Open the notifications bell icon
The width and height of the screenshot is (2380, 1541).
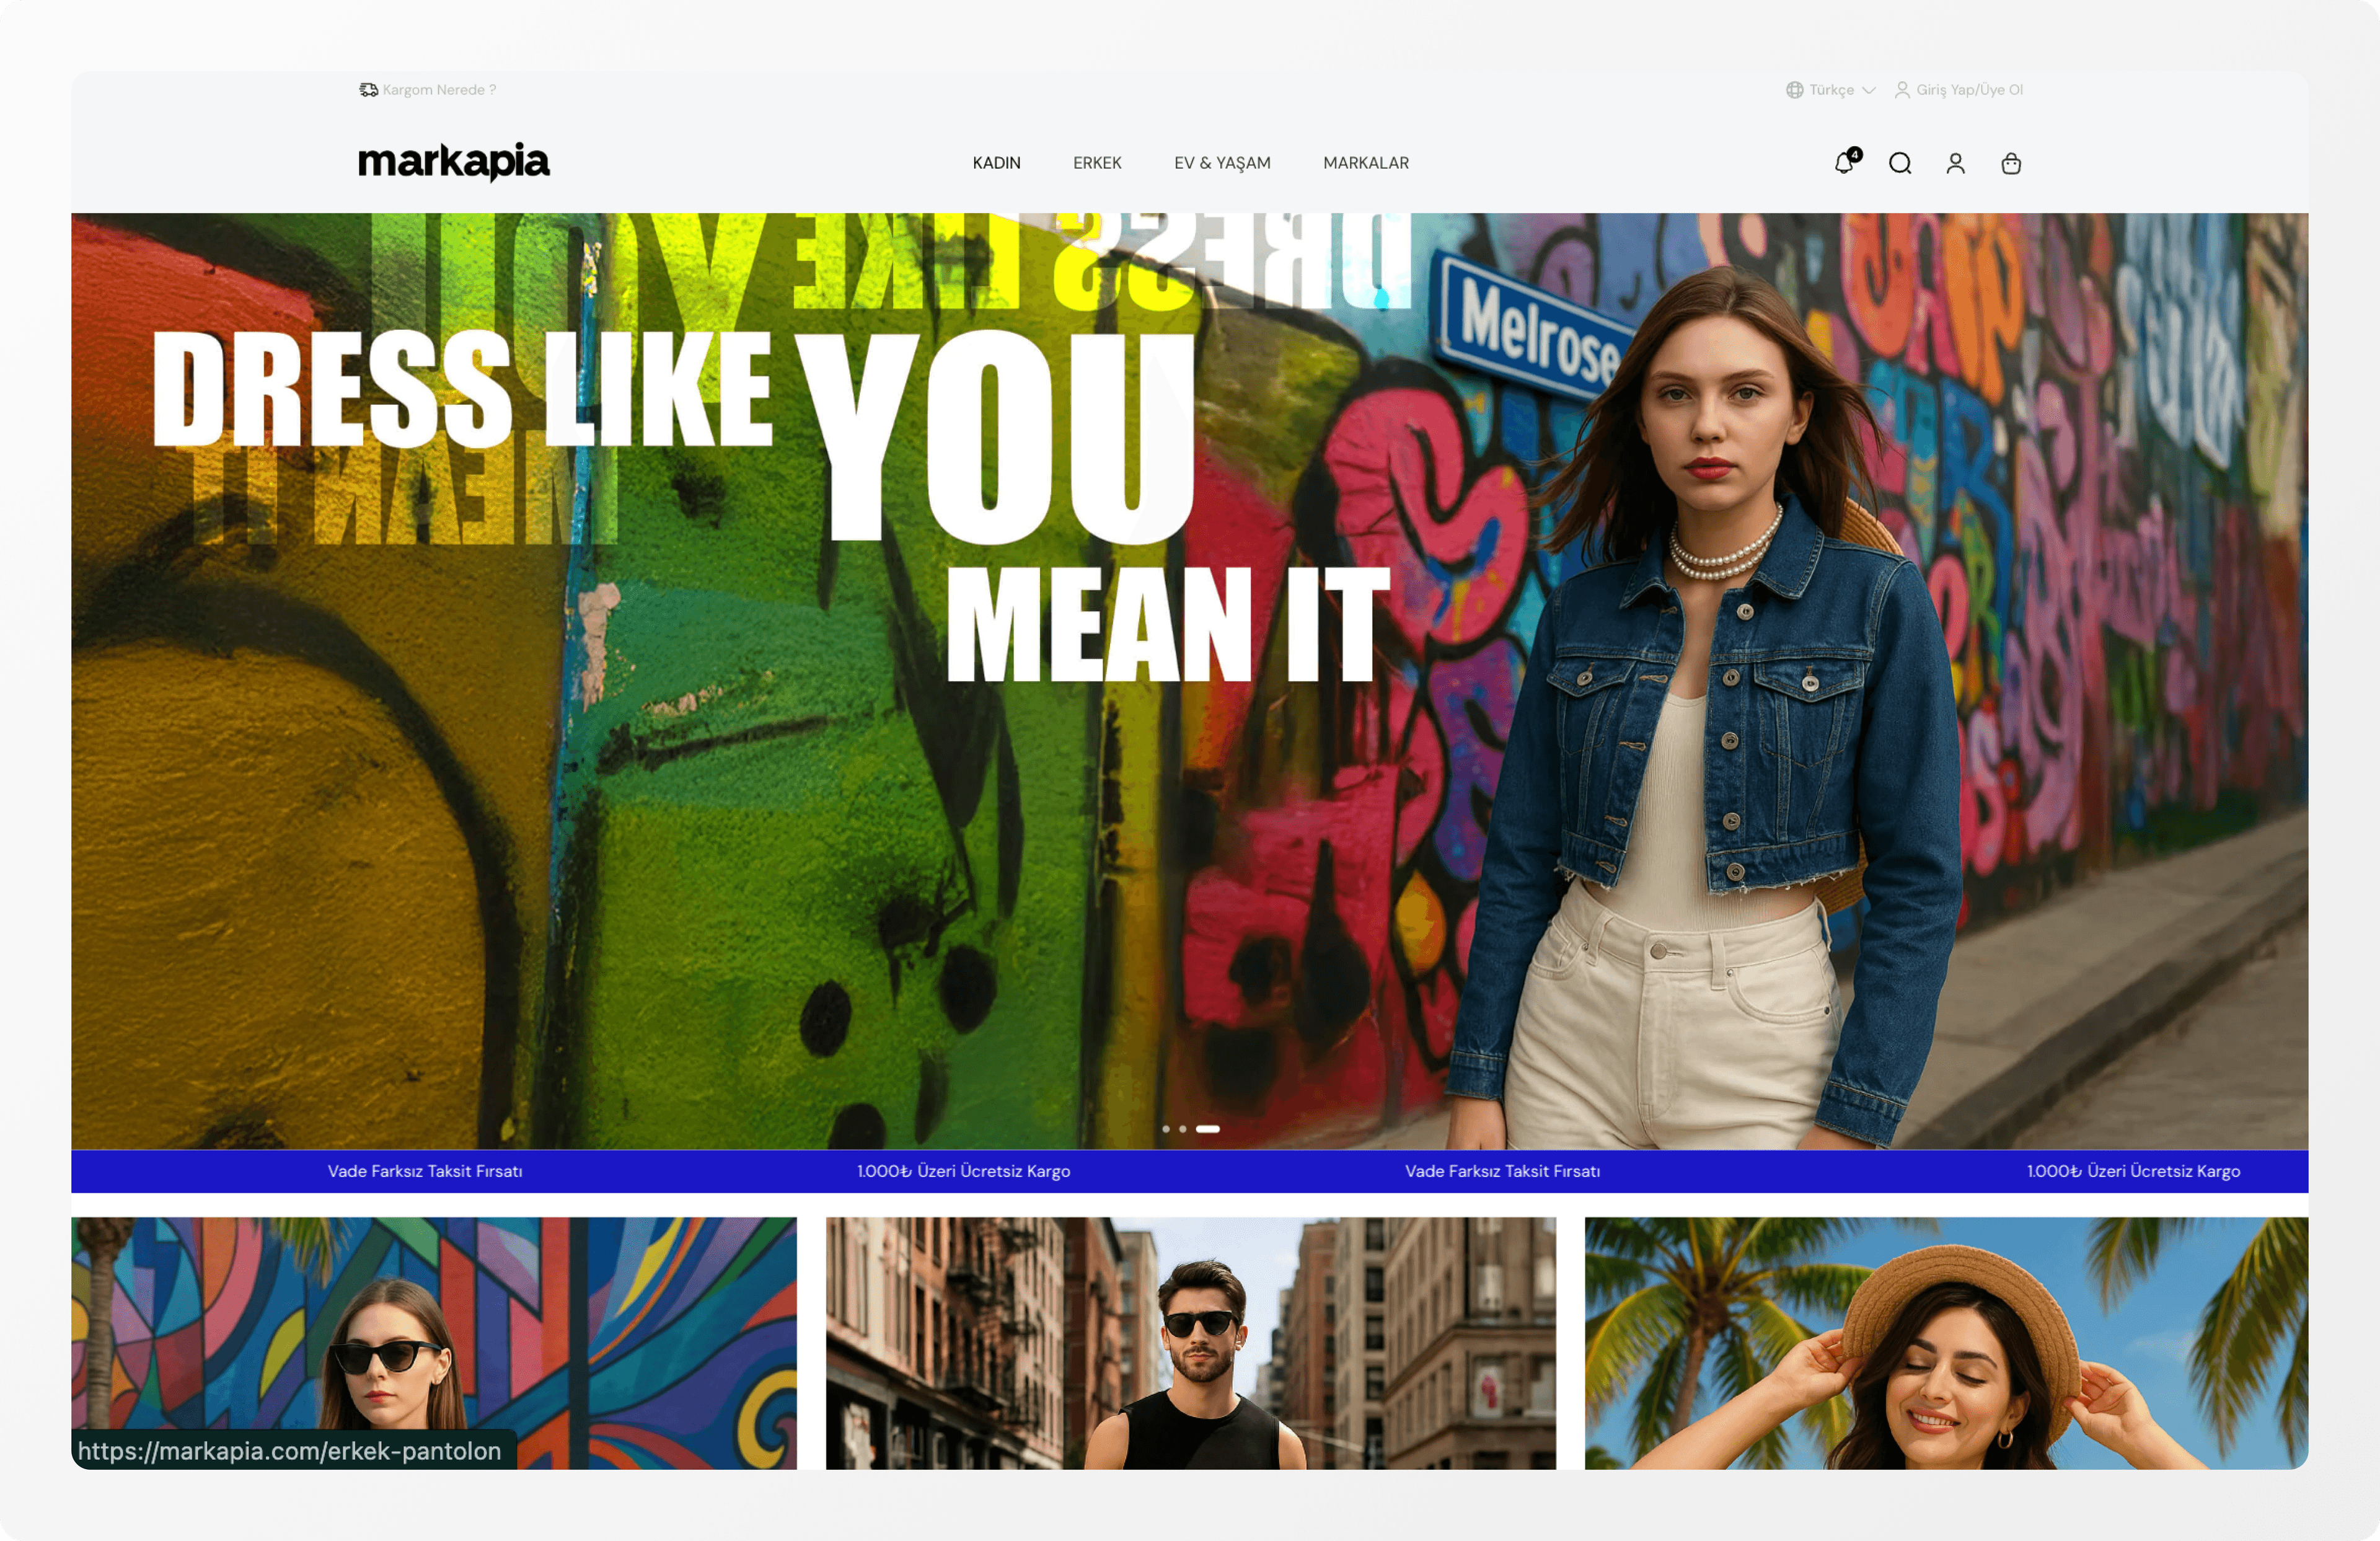(1844, 163)
